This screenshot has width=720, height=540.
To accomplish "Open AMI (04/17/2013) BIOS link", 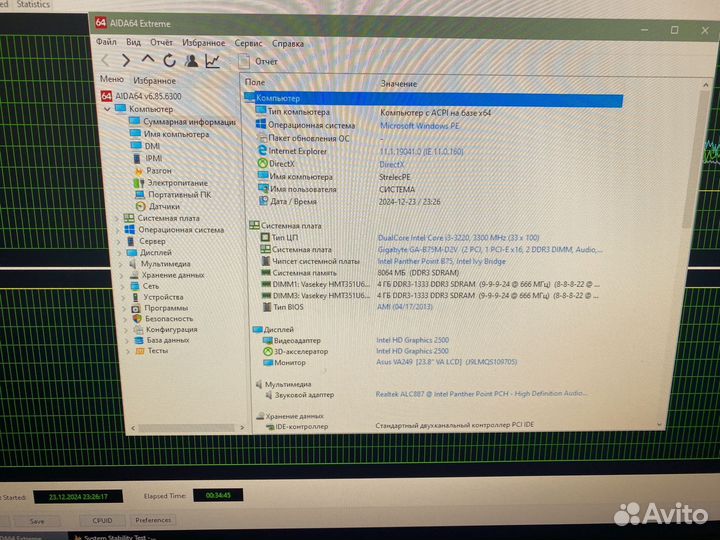I will [405, 306].
